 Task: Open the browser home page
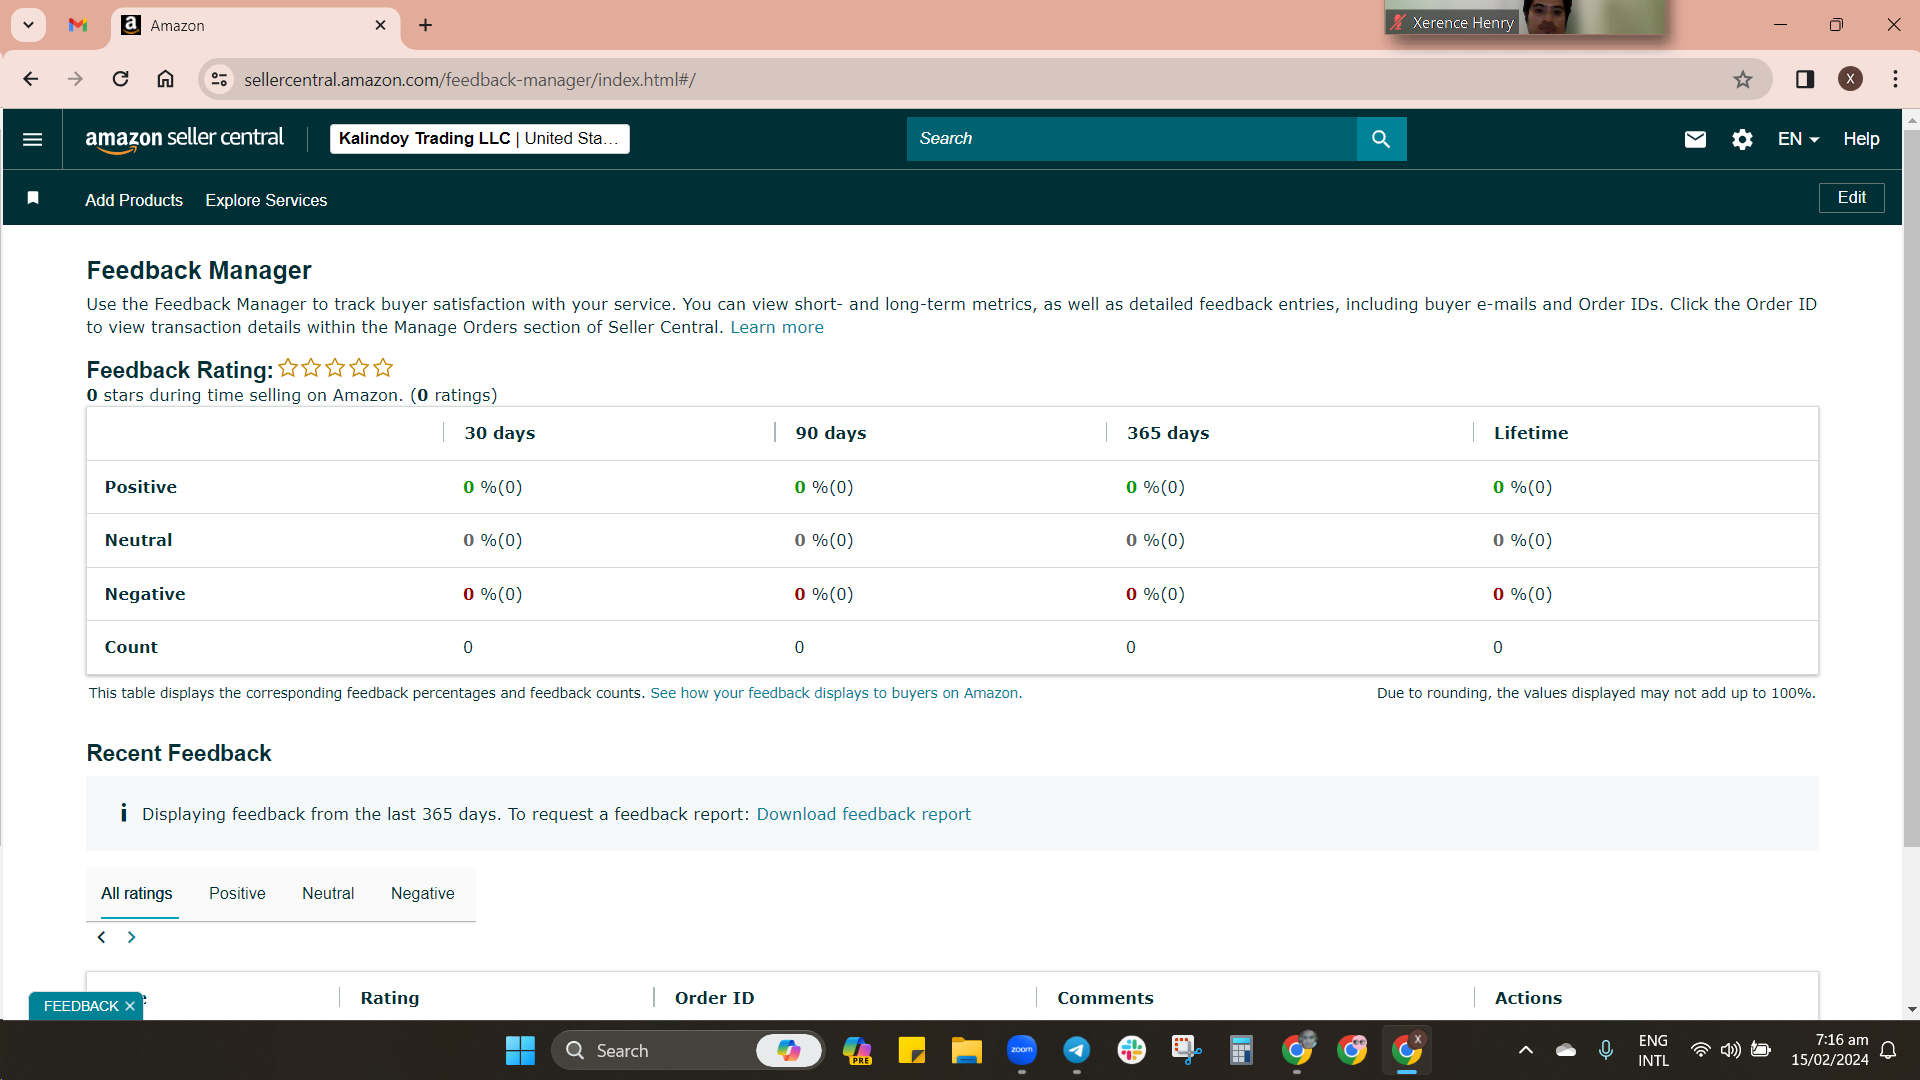click(x=166, y=79)
